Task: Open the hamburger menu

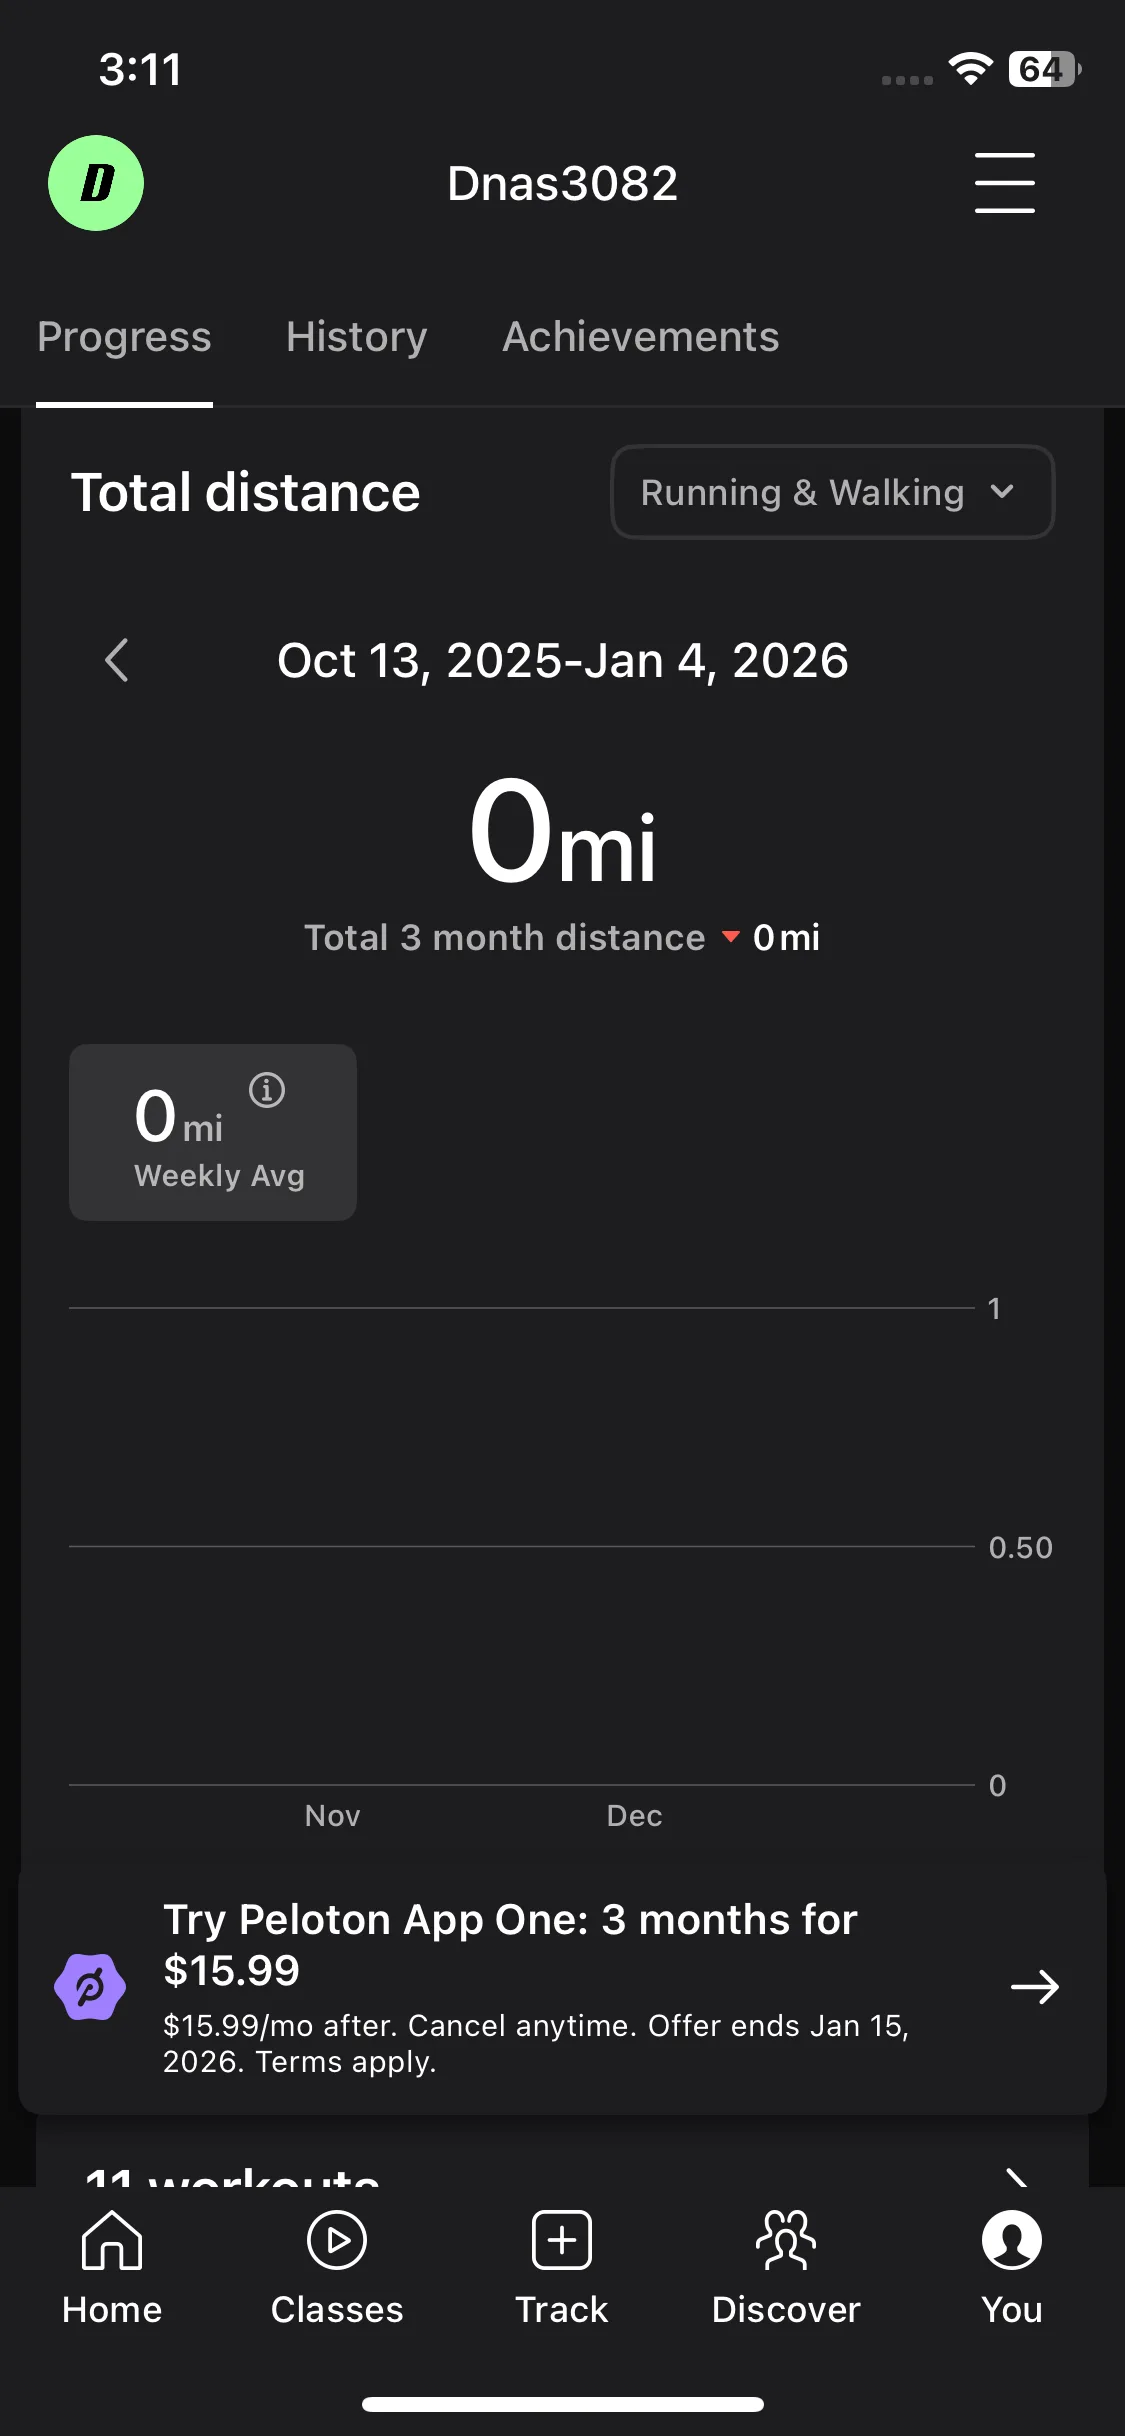Action: 1004,183
